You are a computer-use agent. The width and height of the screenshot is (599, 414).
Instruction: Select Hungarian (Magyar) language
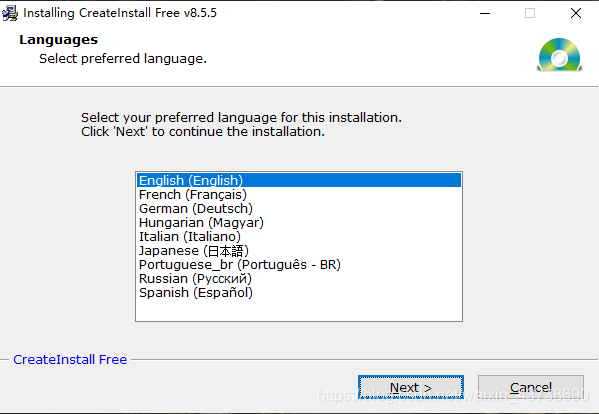(299, 223)
